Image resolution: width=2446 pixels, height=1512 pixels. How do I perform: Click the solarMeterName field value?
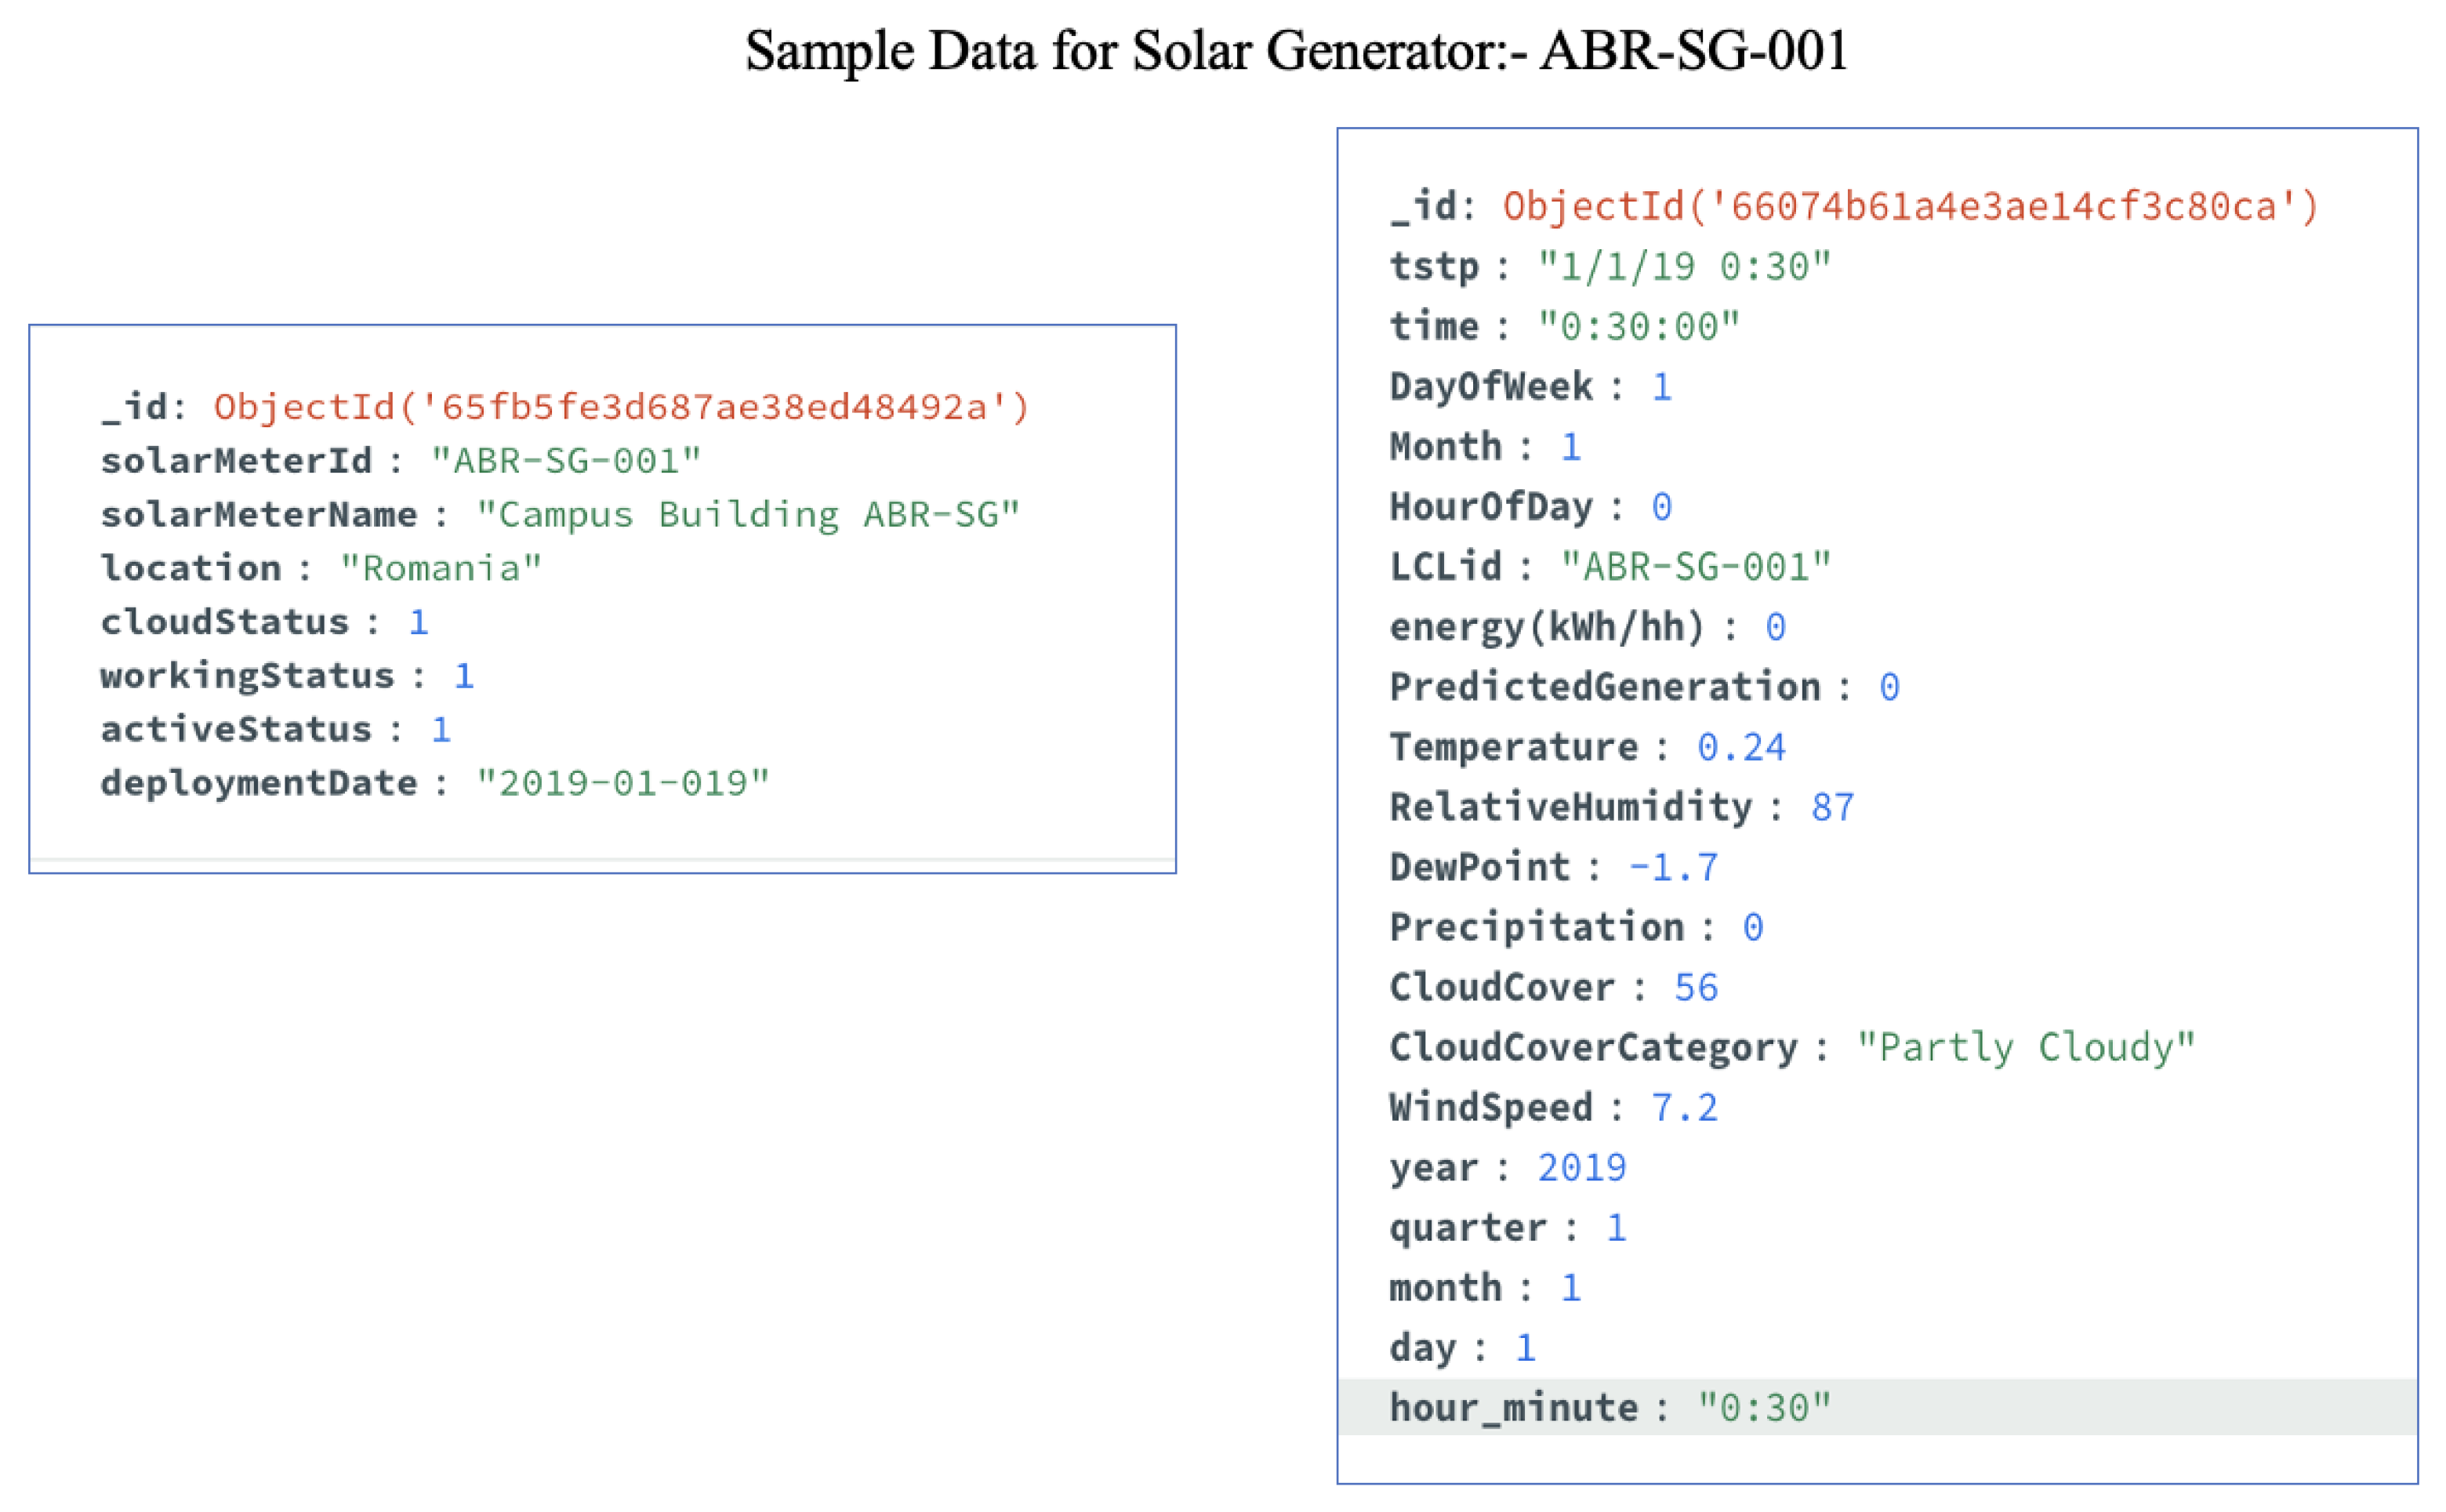pos(747,515)
